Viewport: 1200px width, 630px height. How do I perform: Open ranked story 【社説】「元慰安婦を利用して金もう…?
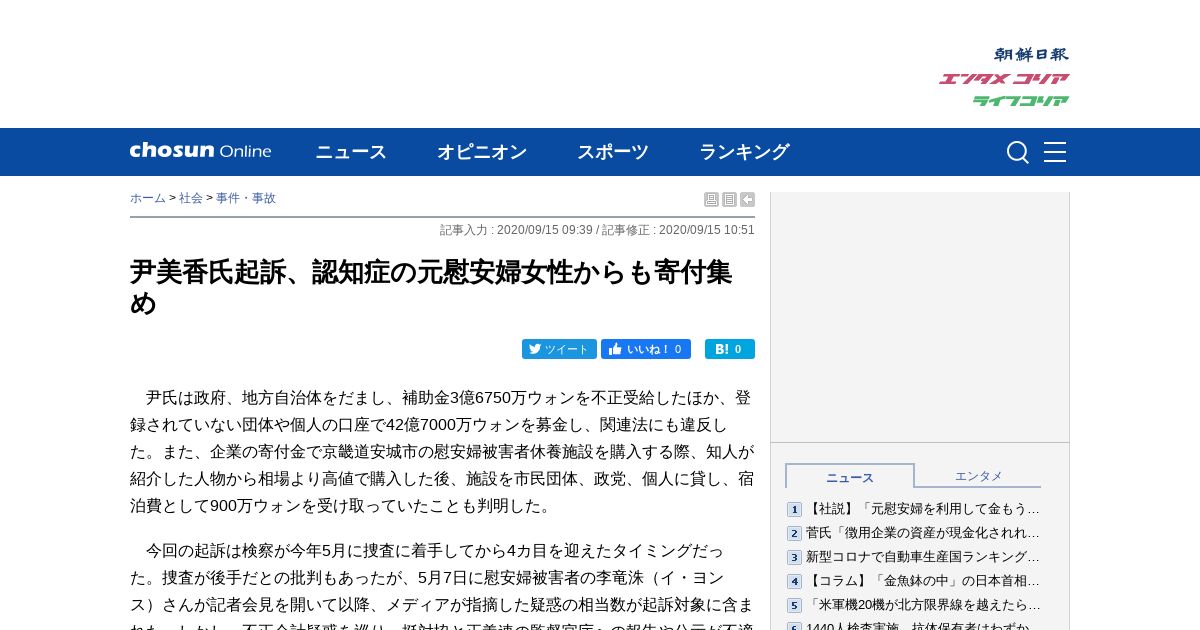point(923,509)
